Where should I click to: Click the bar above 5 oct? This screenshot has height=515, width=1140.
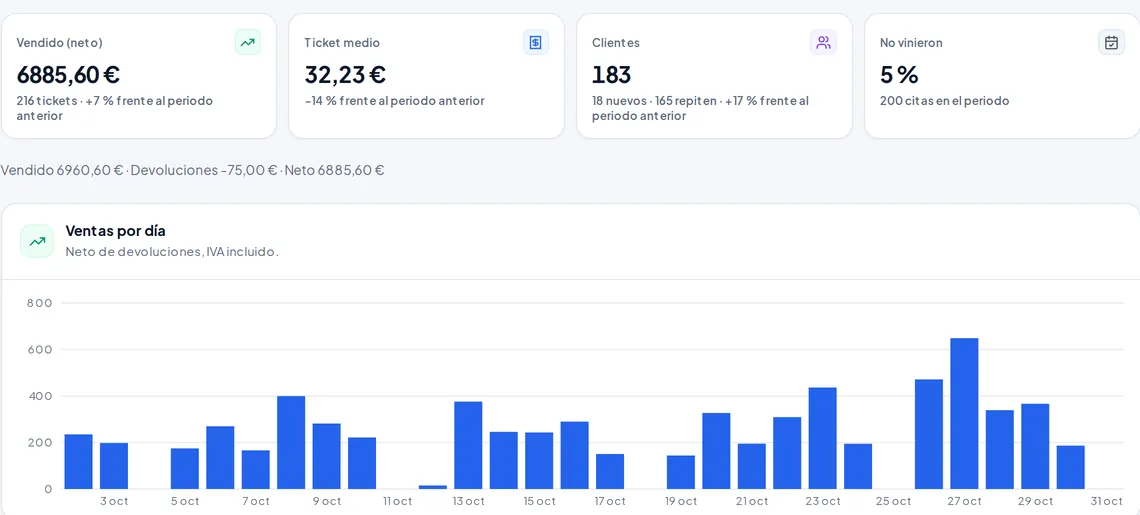pyautogui.click(x=185, y=468)
